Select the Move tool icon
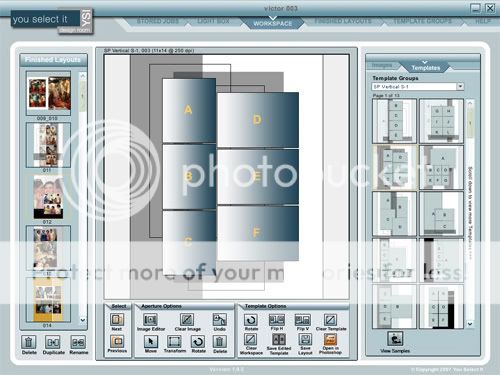The height and width of the screenshot is (375, 500). pos(151,342)
